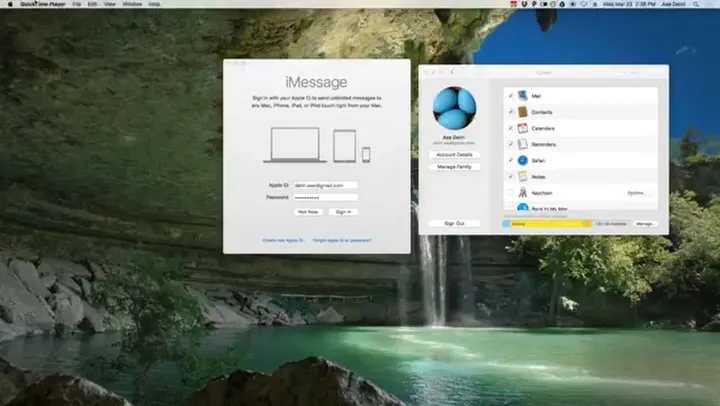
Task: Click the Keychain keys icon in iCloud list
Action: tap(523, 192)
